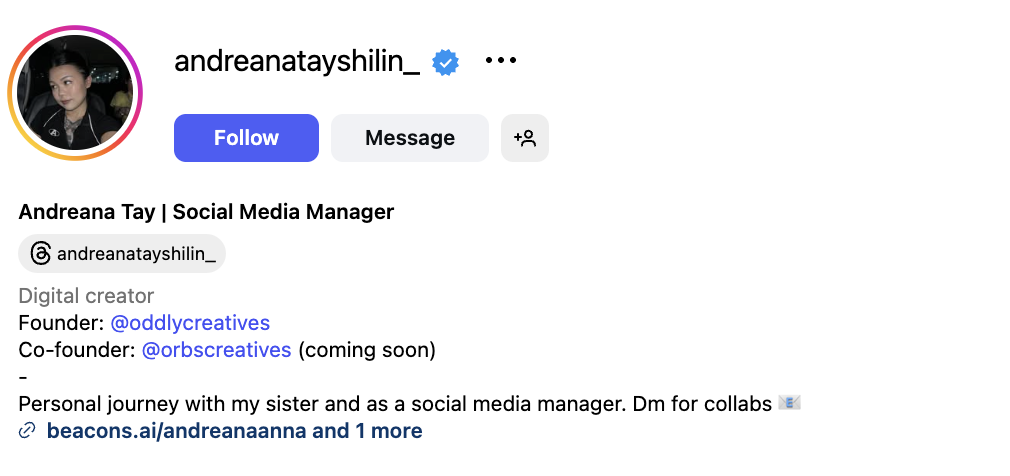
Task: Click the Threads logo icon
Action: pos(40,254)
